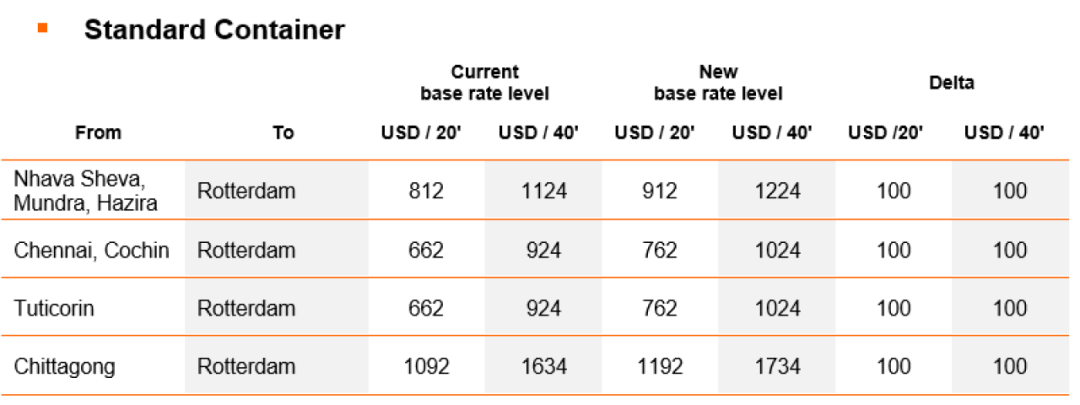Select Rotterdam in the Chittagong row
The image size is (1080, 405).
coord(246,366)
